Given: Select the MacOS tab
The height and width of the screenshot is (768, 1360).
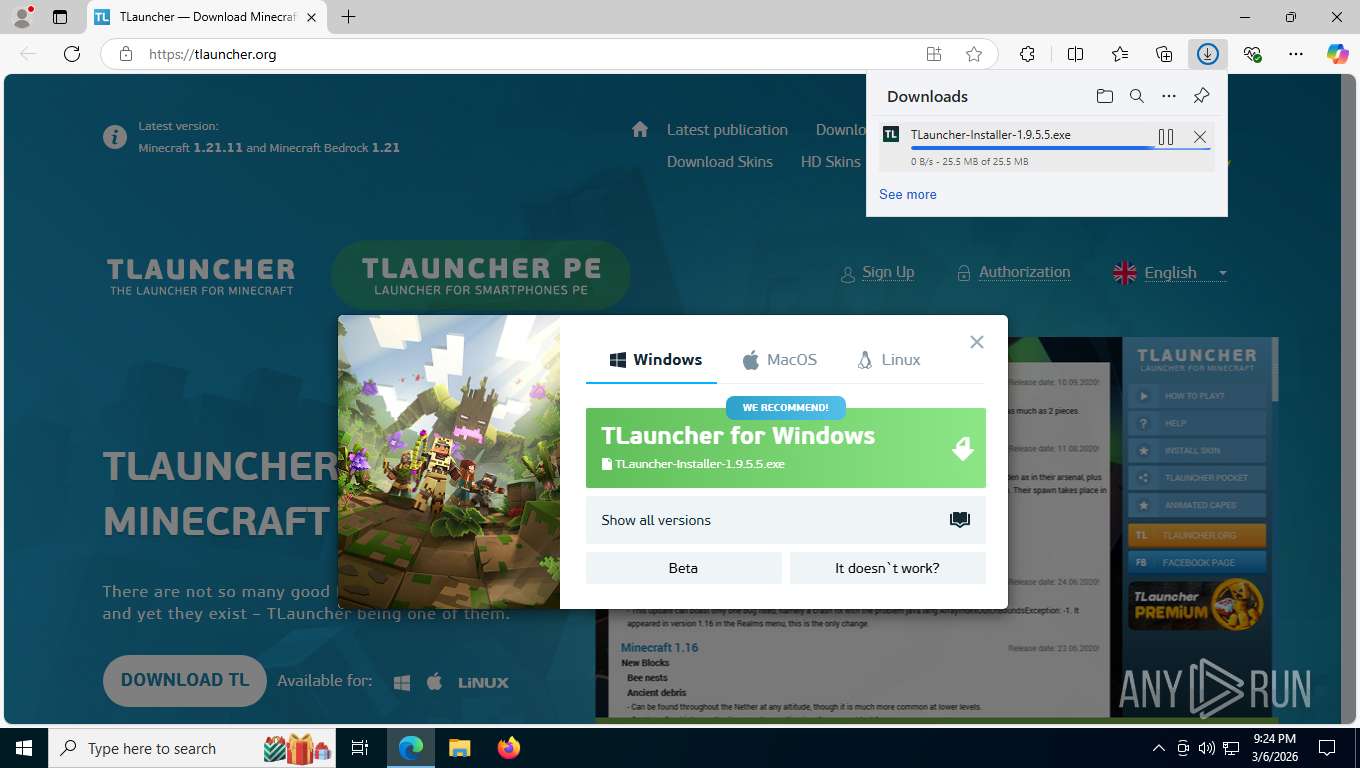Looking at the screenshot, I should [779, 360].
